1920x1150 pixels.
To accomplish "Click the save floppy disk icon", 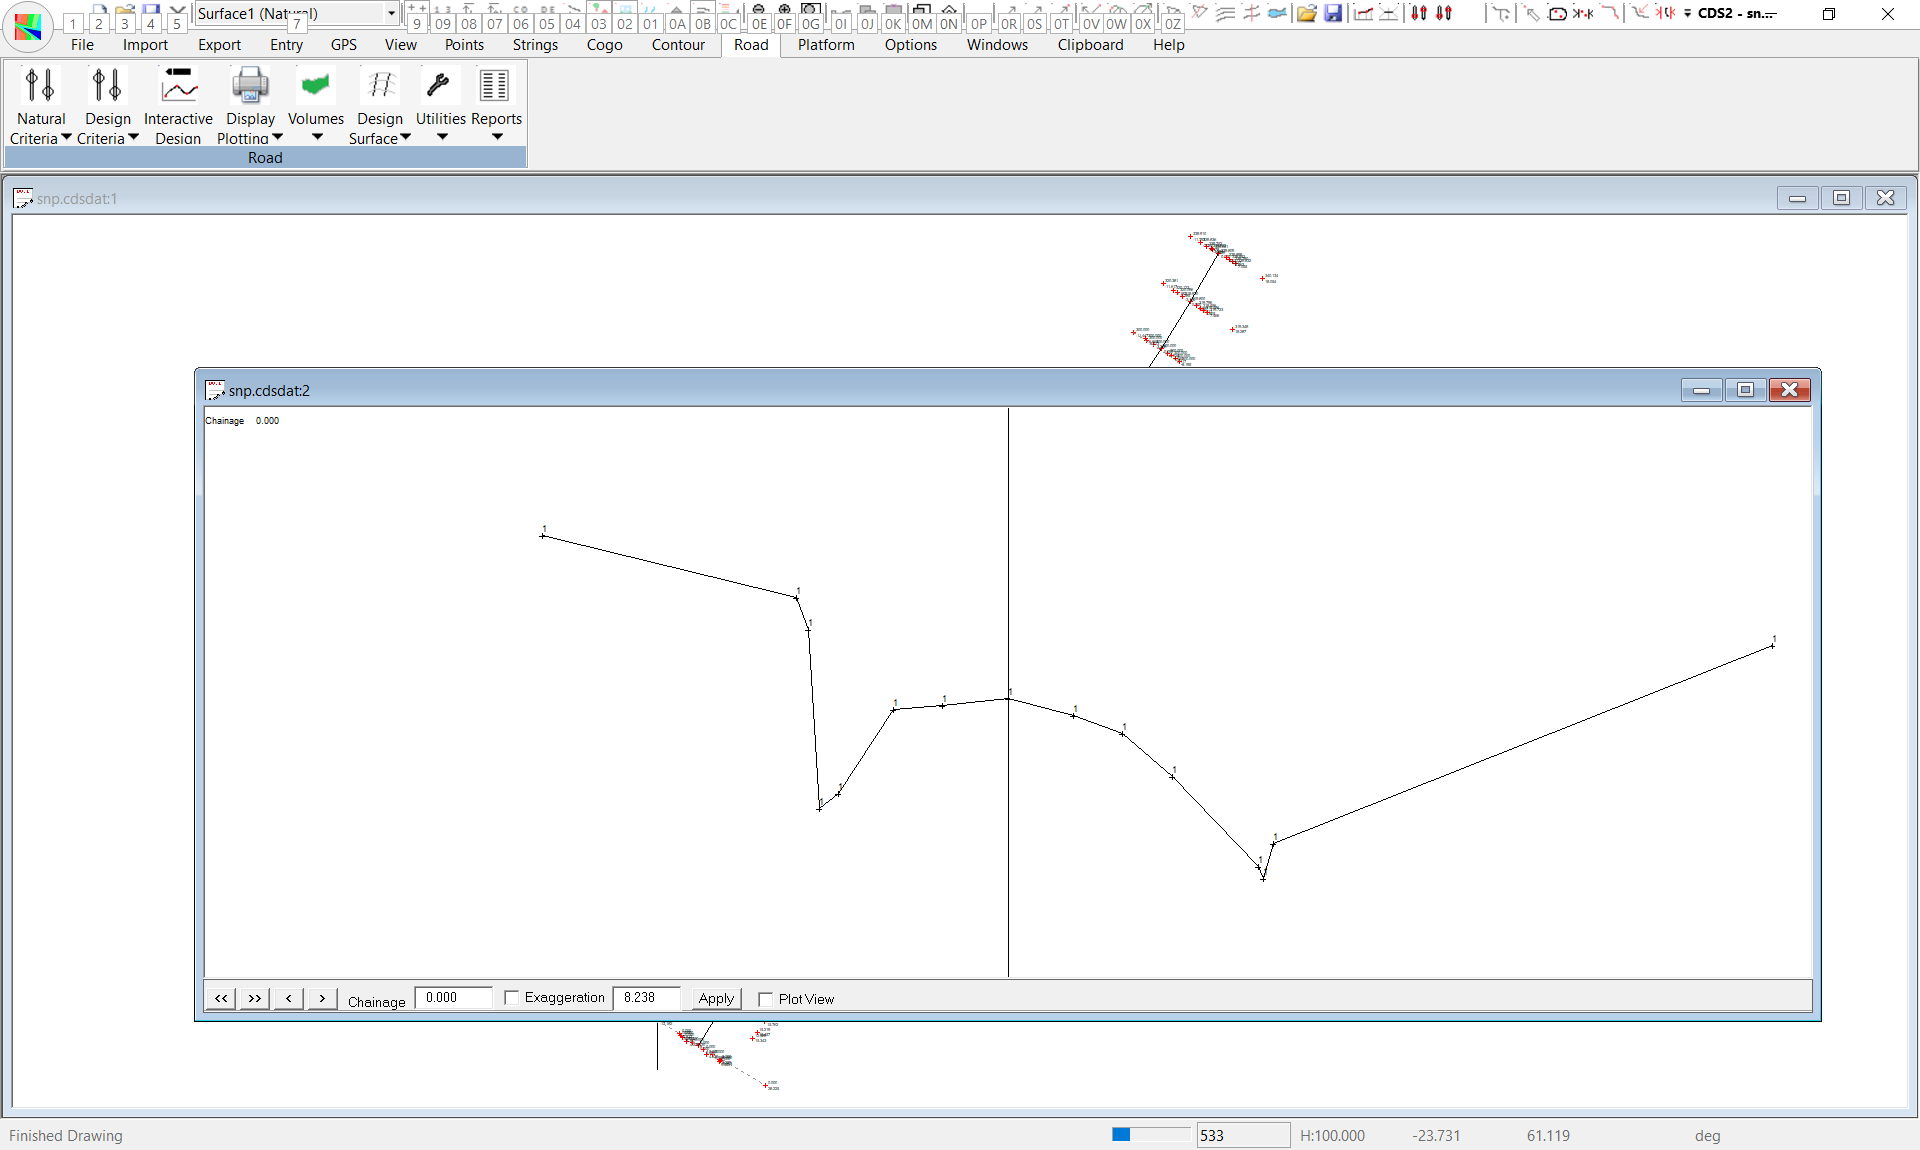I will (1333, 13).
